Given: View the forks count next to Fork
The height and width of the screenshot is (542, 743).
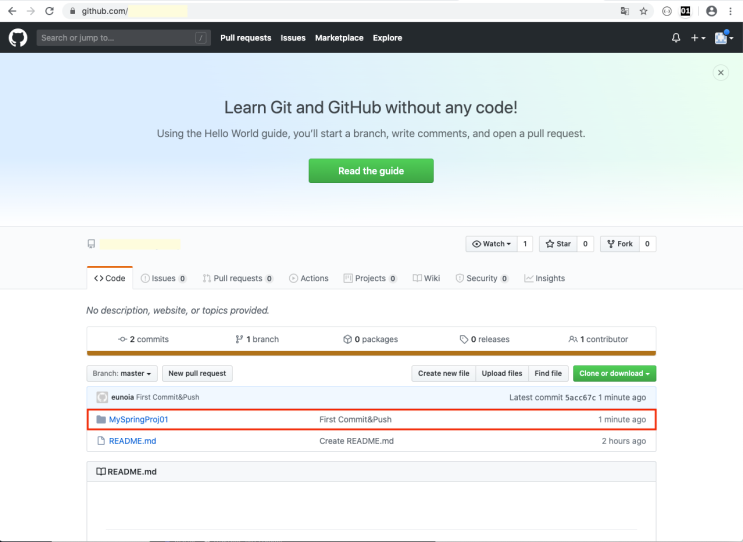Looking at the screenshot, I should (x=647, y=244).
